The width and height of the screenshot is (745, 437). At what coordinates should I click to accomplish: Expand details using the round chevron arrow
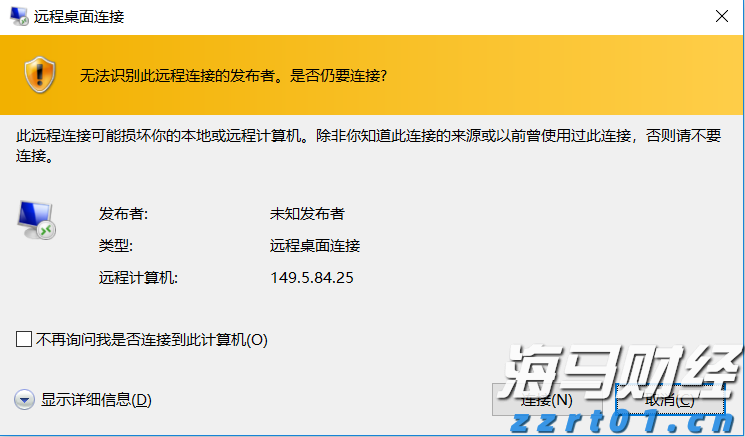[x=25, y=400]
